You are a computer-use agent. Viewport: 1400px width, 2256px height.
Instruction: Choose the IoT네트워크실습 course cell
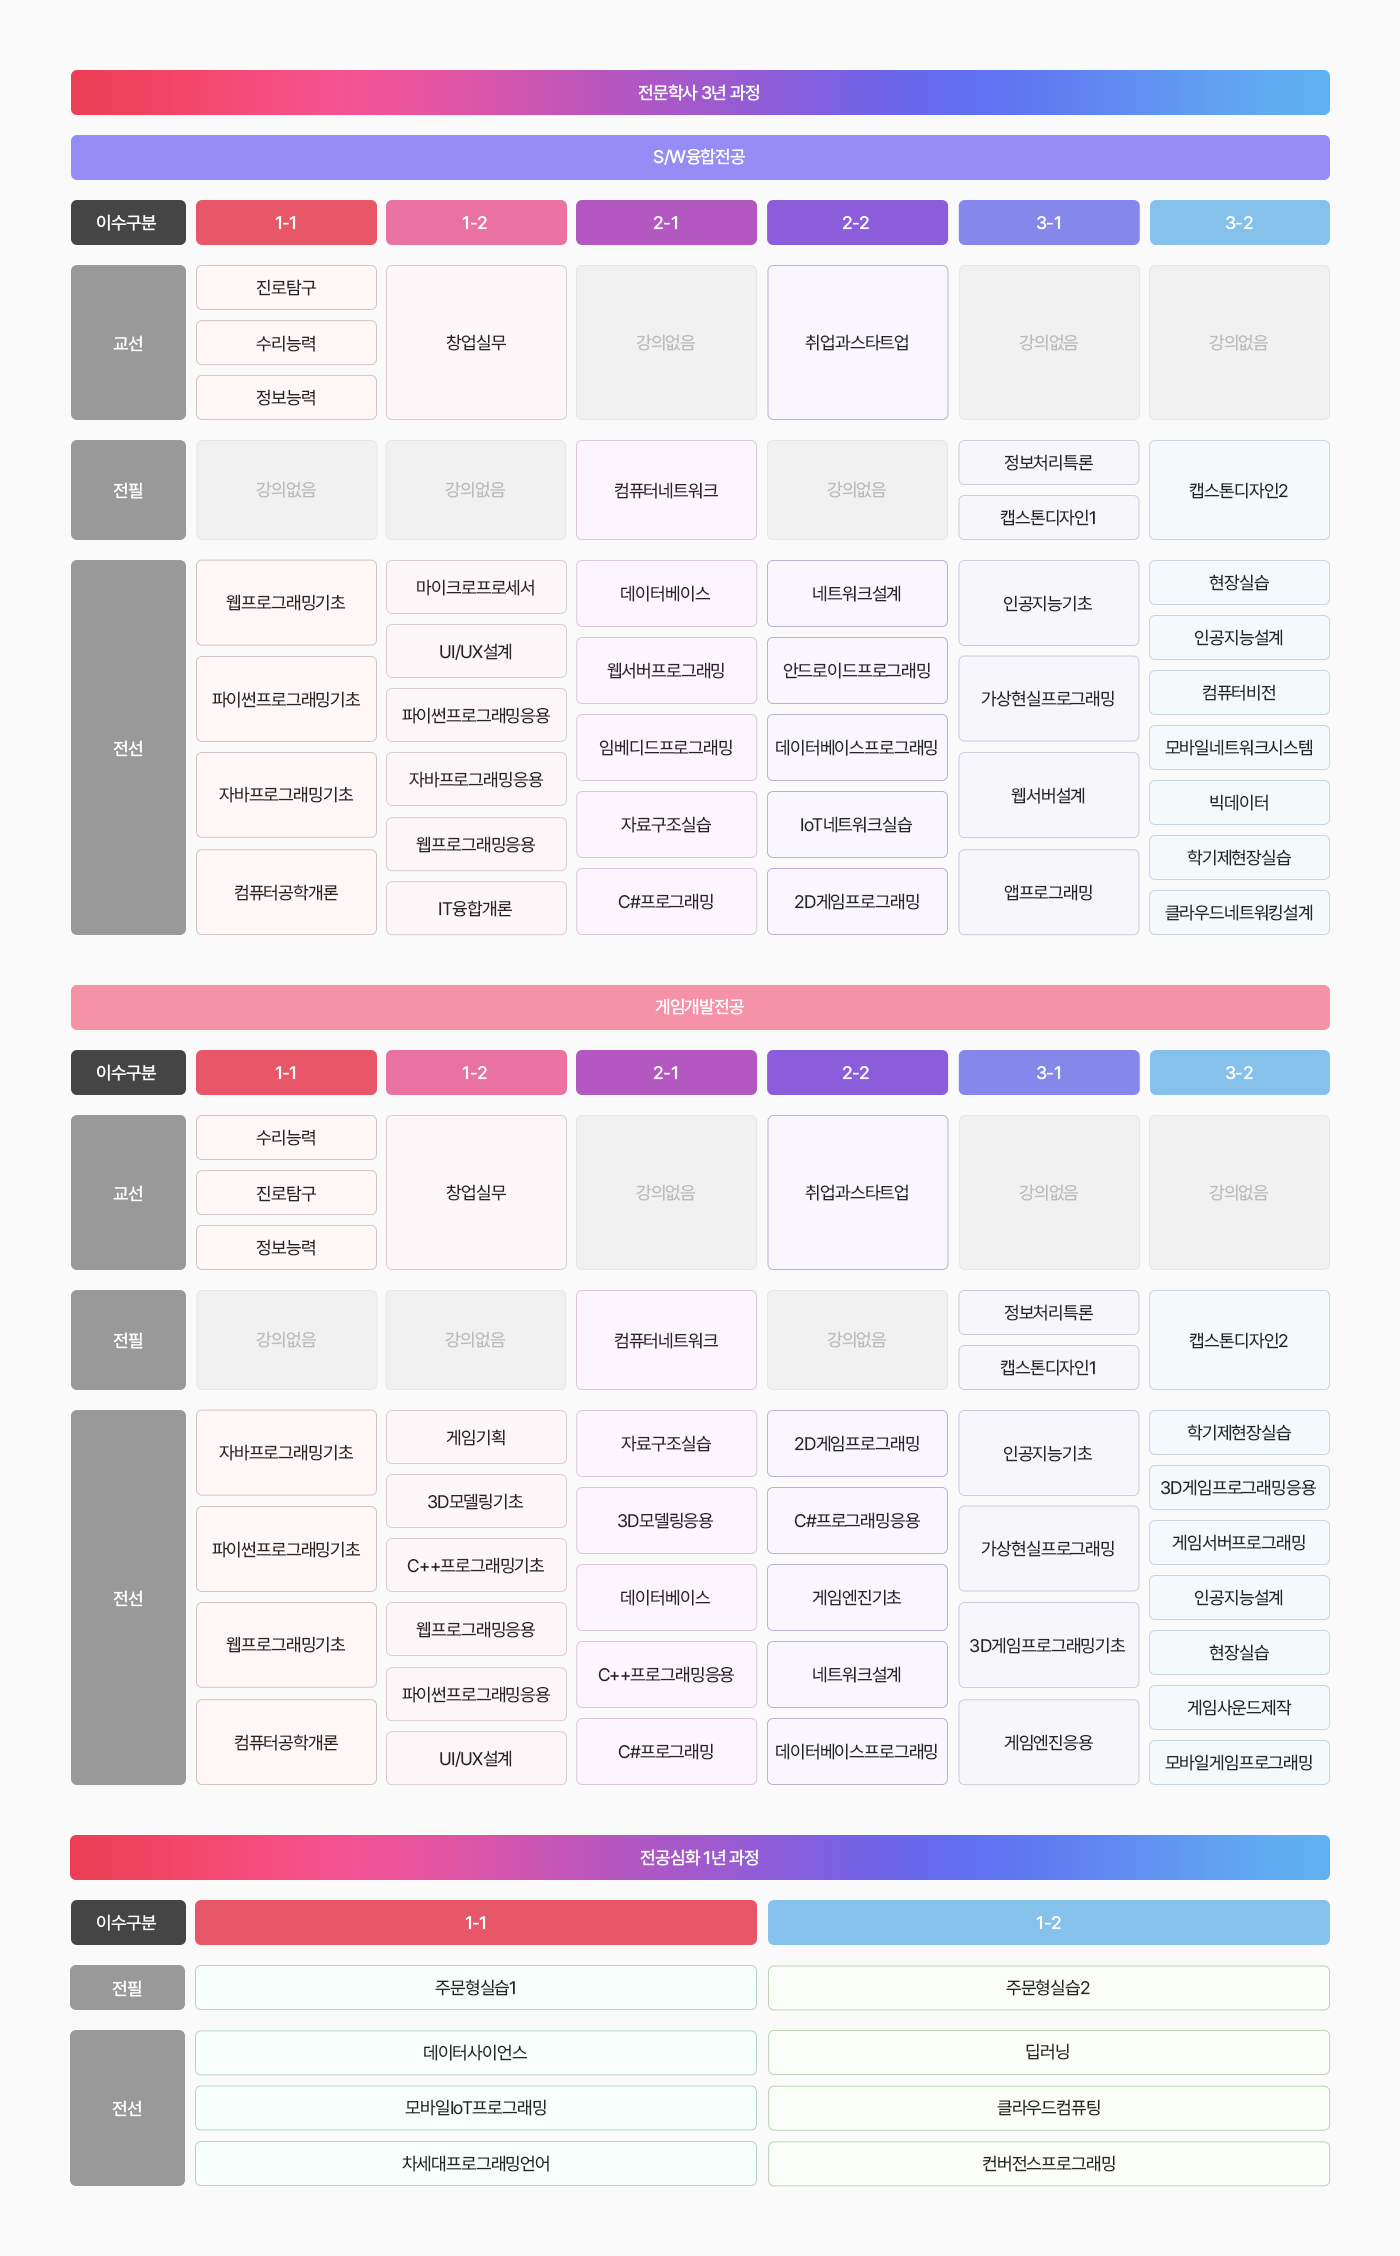click(857, 824)
